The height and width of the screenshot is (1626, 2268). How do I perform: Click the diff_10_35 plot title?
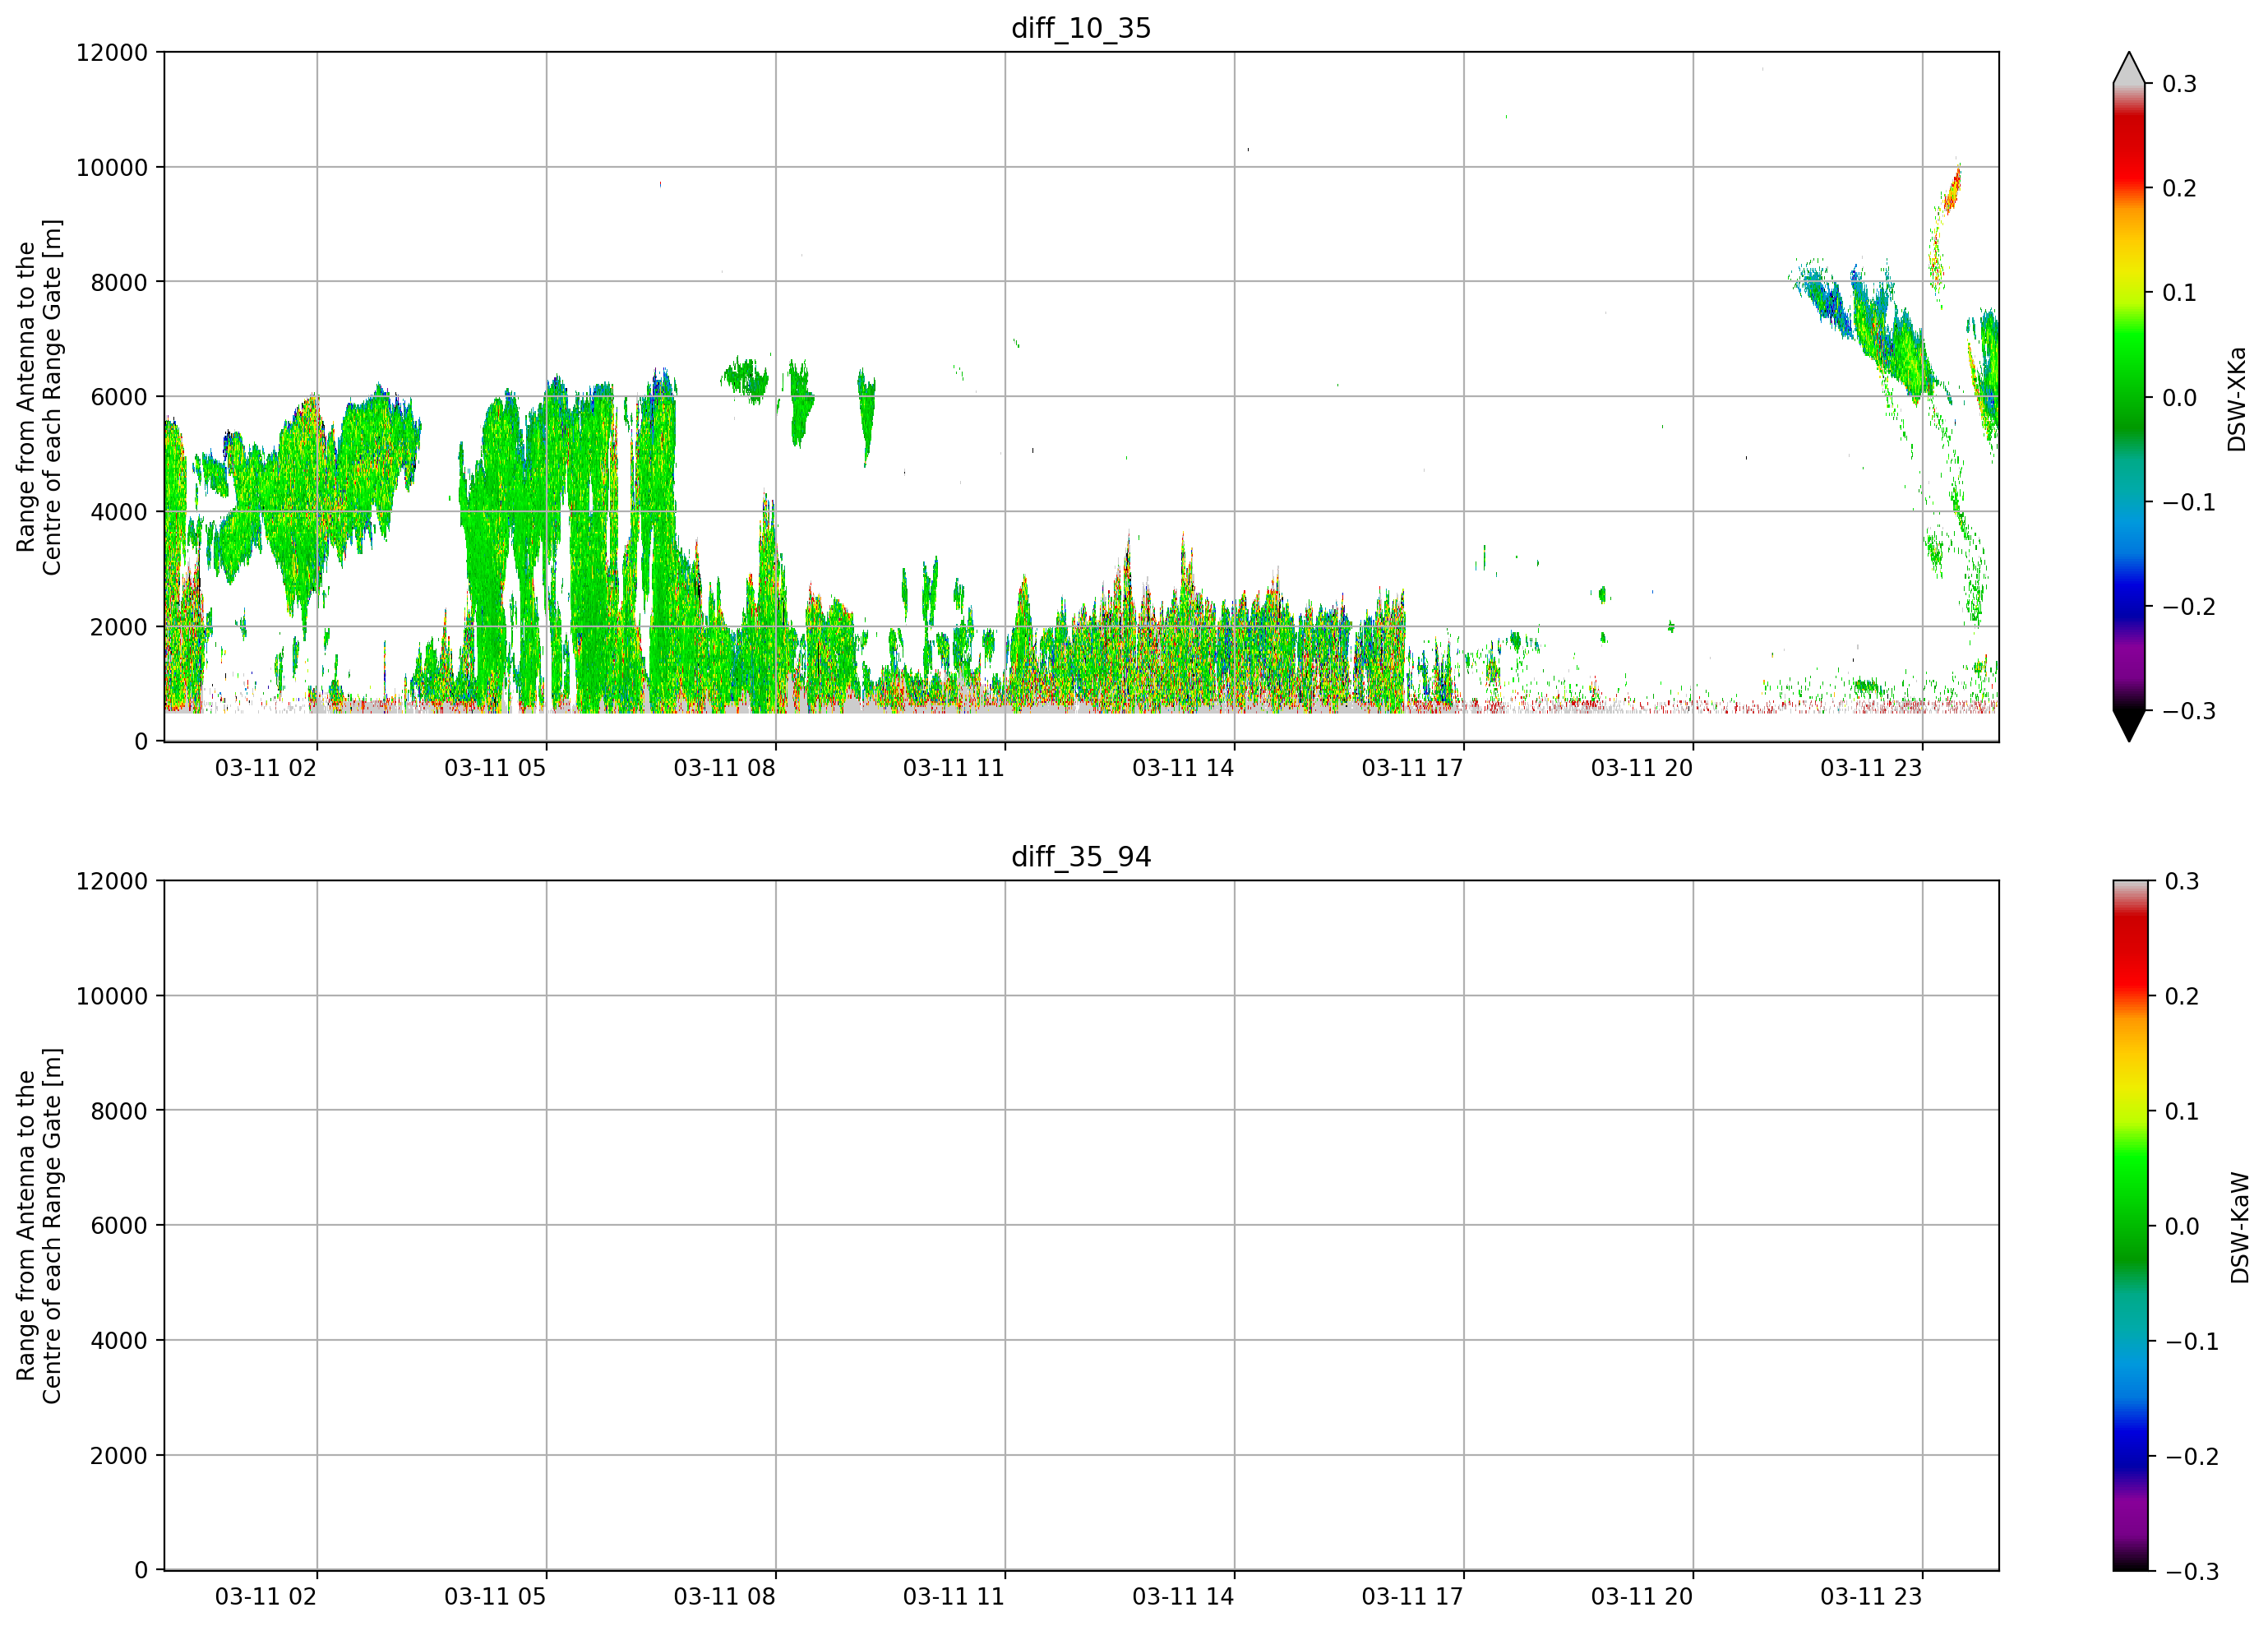(1081, 28)
